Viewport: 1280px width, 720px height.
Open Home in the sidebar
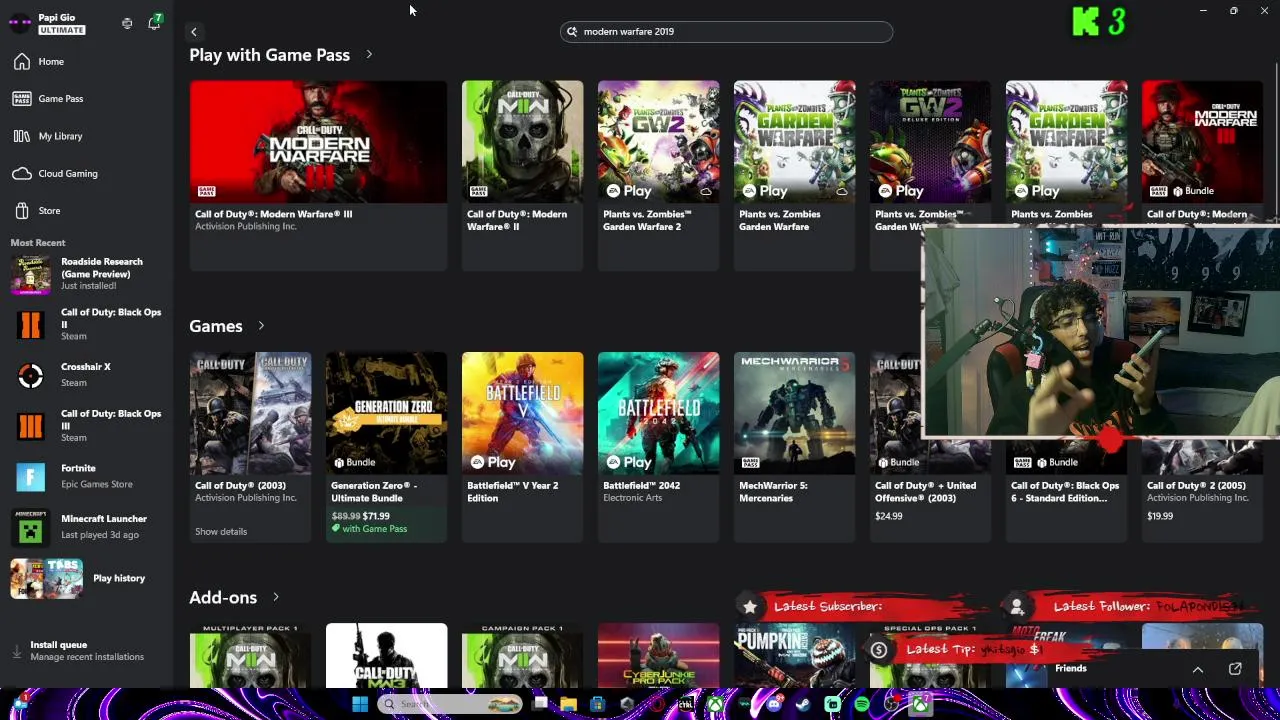(x=87, y=62)
